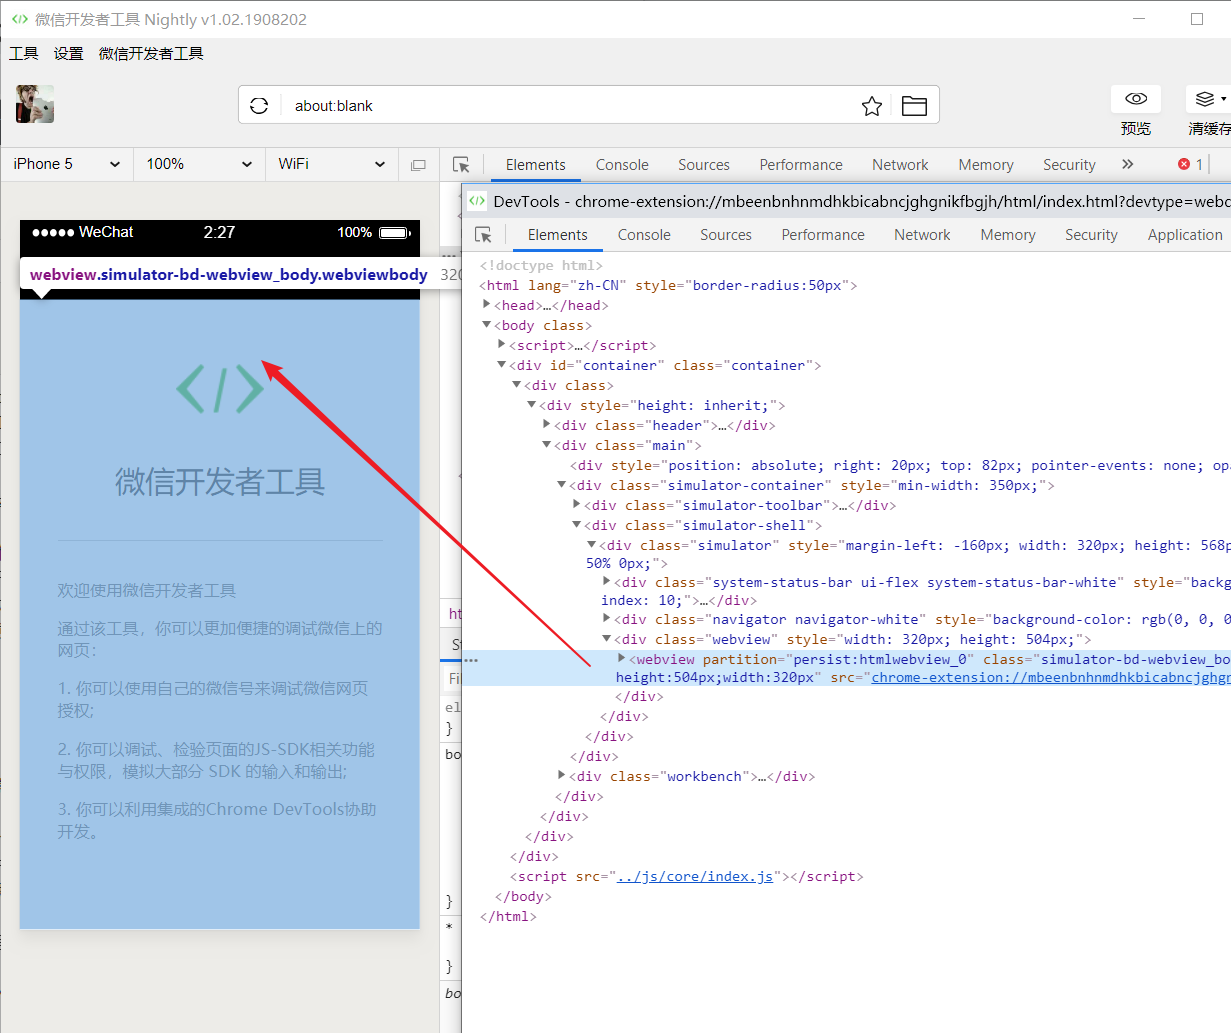Switch to Console tab in inner DevTools
The image size is (1231, 1033).
coord(644,235)
